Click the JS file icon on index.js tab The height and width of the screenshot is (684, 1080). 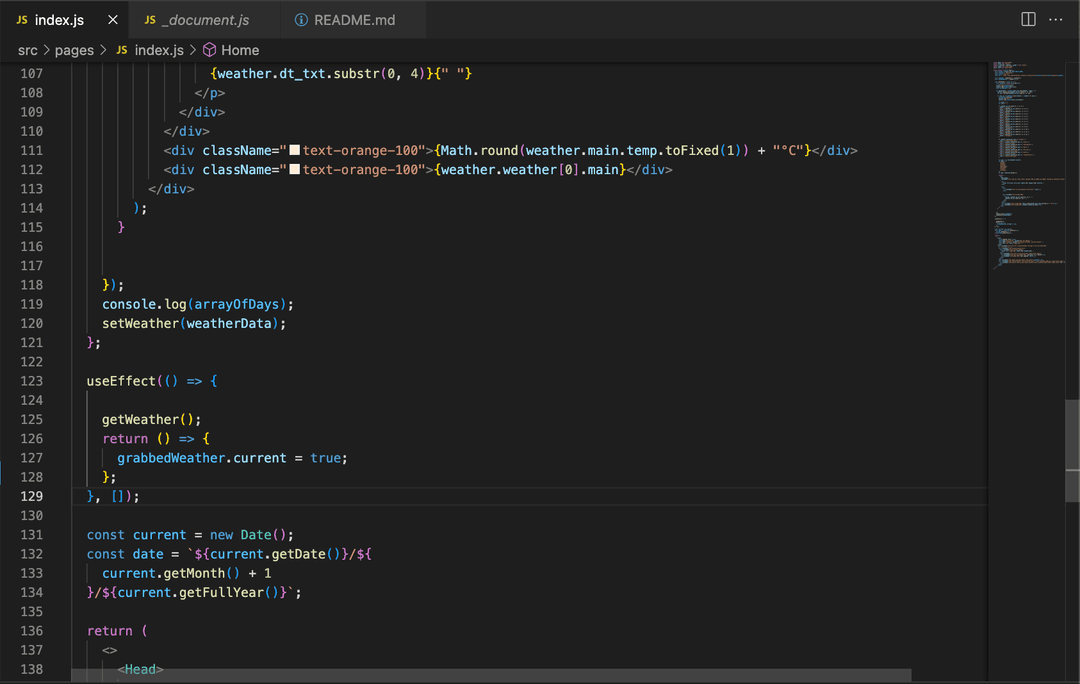tap(22, 20)
